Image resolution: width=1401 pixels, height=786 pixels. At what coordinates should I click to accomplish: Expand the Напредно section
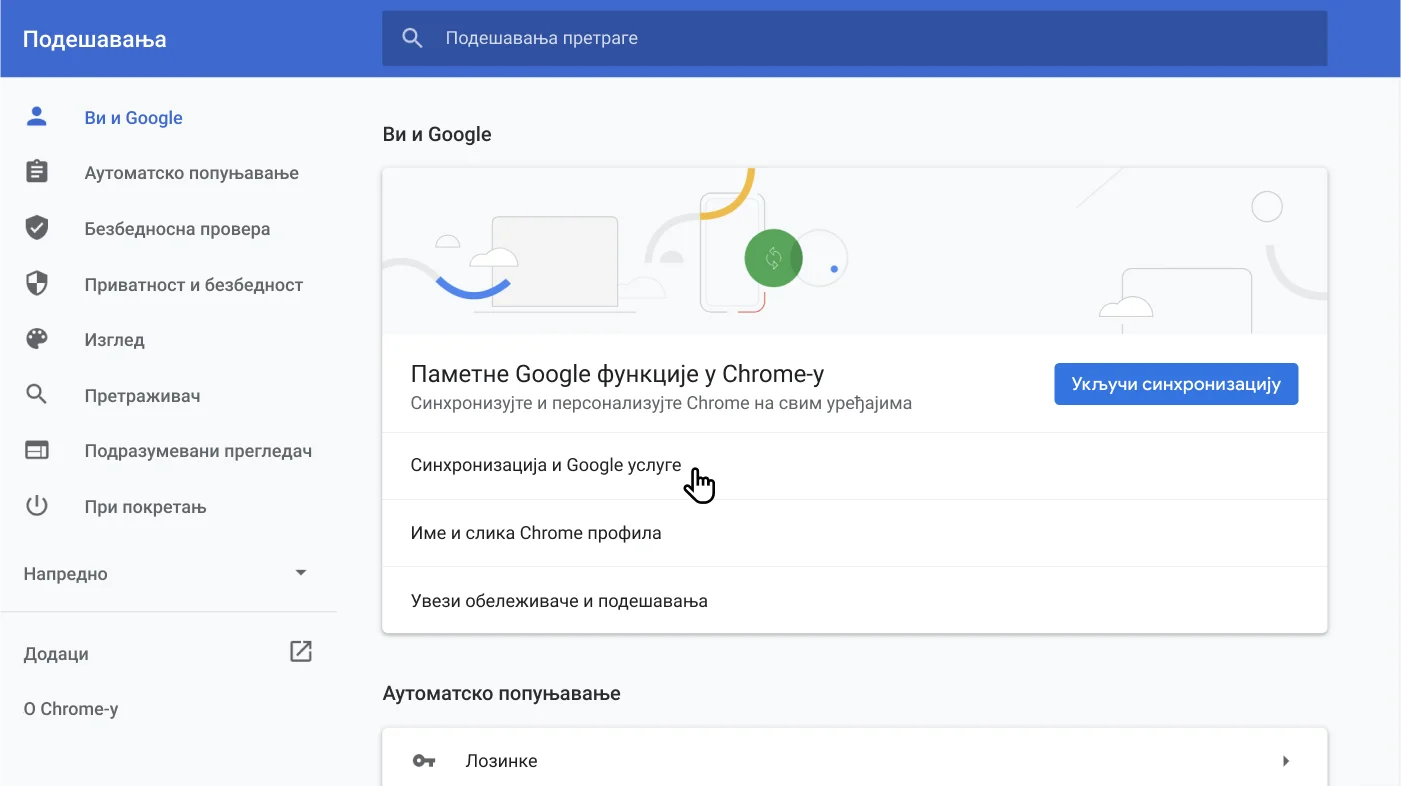[65, 573]
